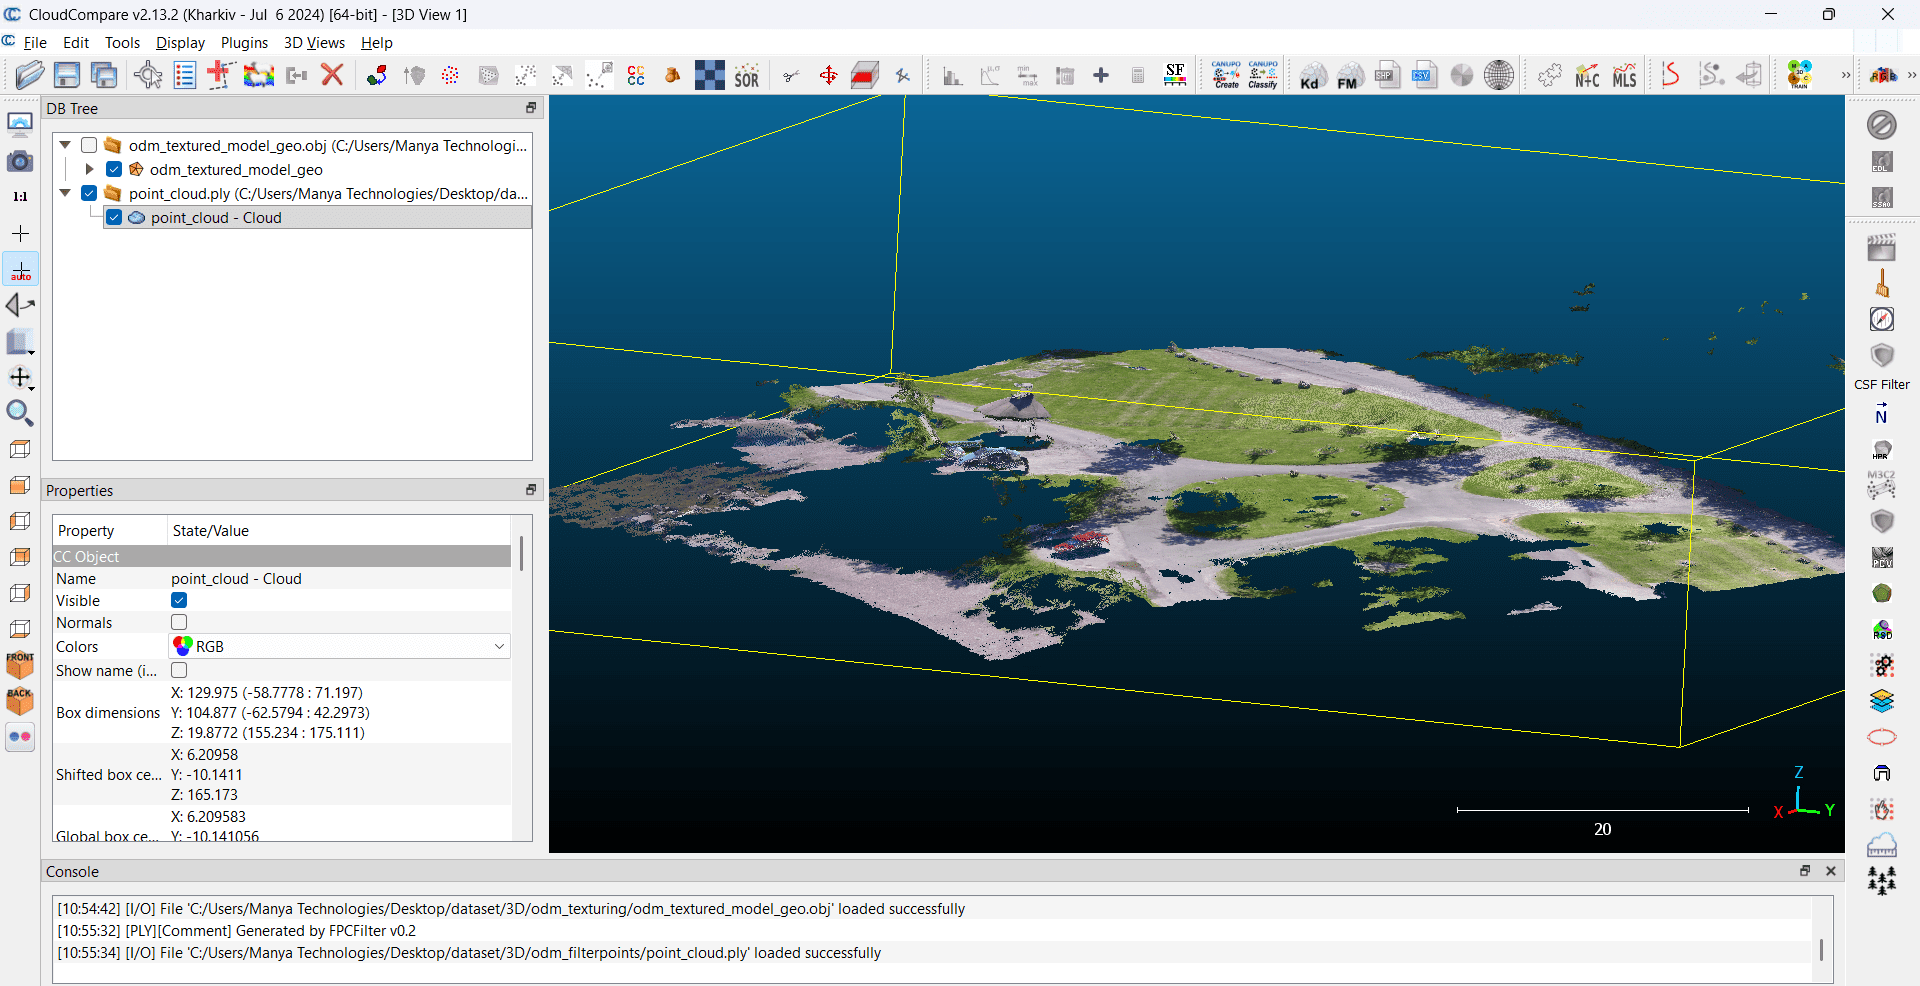The image size is (1920, 986).
Task: Toggle visibility of point_cloud - Cloud
Action: tap(114, 217)
